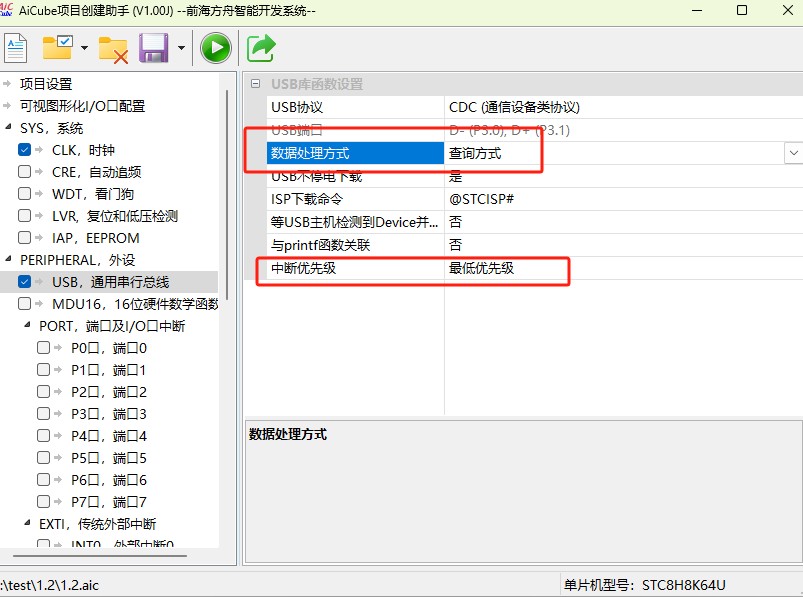Enable the IAP, EEPROM checkbox

click(x=24, y=238)
